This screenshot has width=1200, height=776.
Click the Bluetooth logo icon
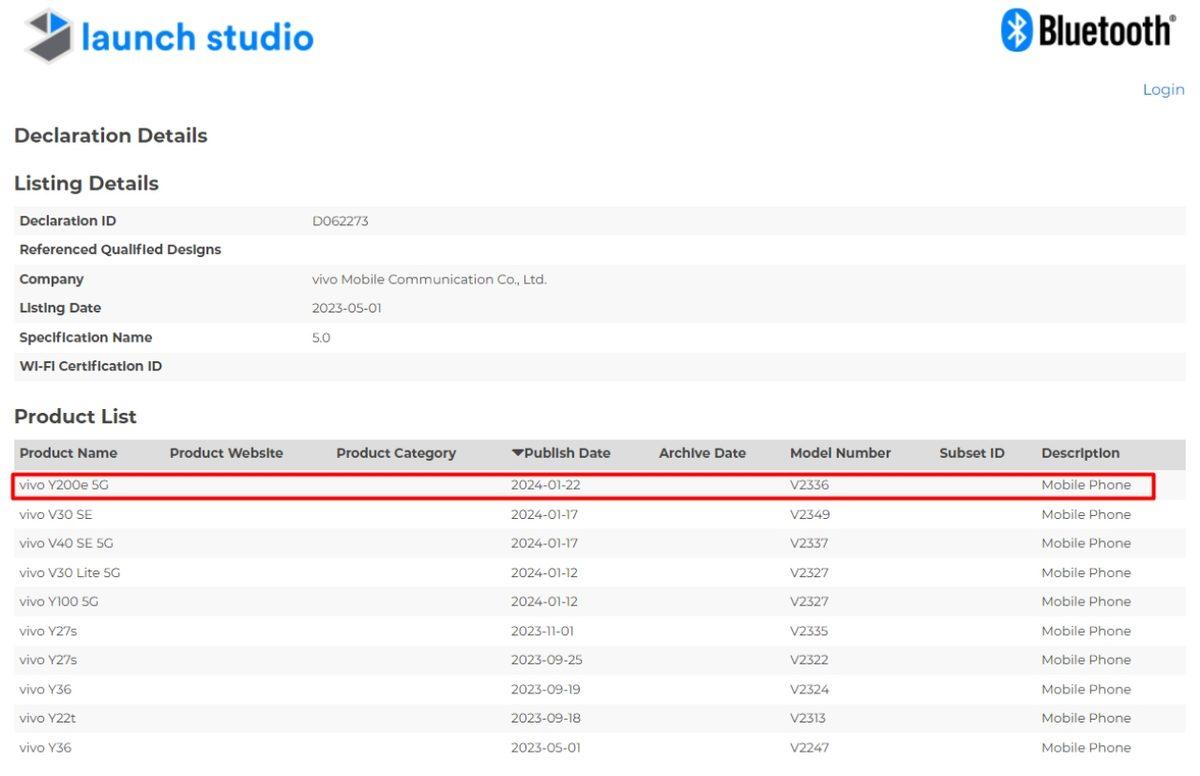(1016, 30)
